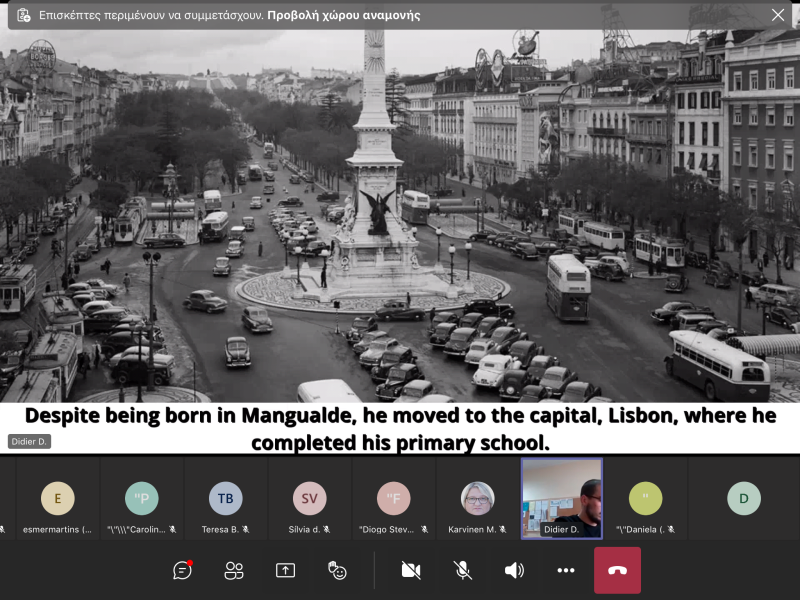Click the green D participant avatar
The height and width of the screenshot is (600, 800).
(743, 498)
